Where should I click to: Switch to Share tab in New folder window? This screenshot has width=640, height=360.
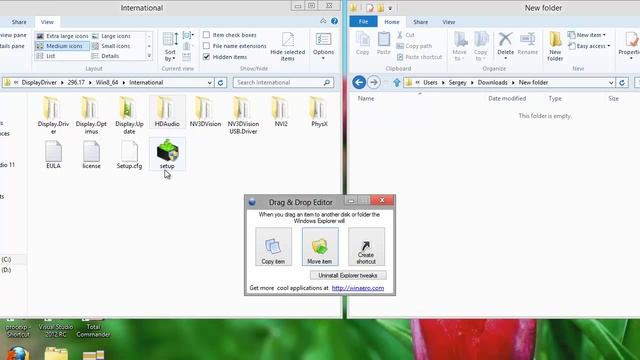[420, 22]
